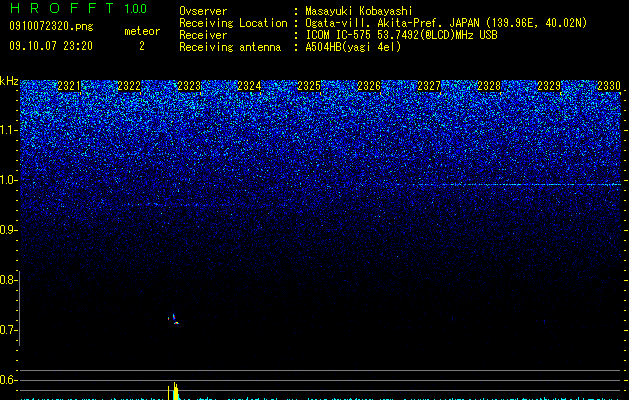This screenshot has width=629, height=400.
Task: Click the 2322 time marker
Action: coord(129,86)
